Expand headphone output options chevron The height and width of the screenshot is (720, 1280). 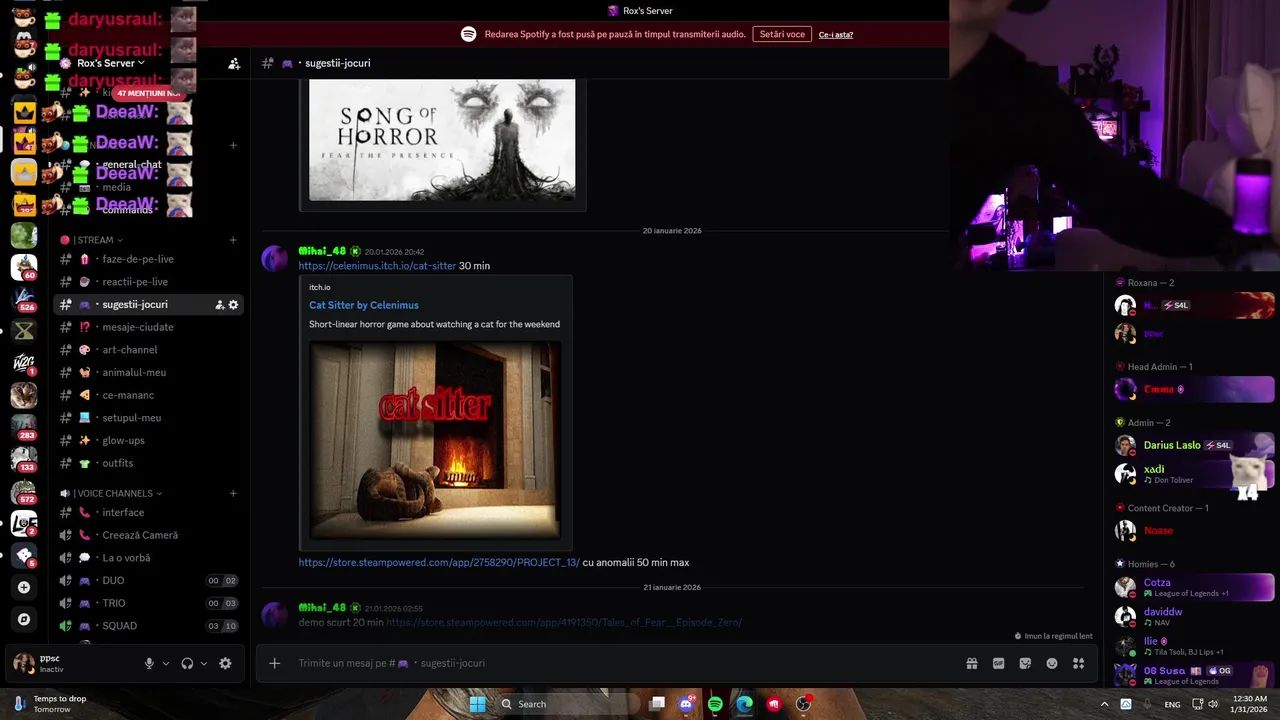coord(204,663)
